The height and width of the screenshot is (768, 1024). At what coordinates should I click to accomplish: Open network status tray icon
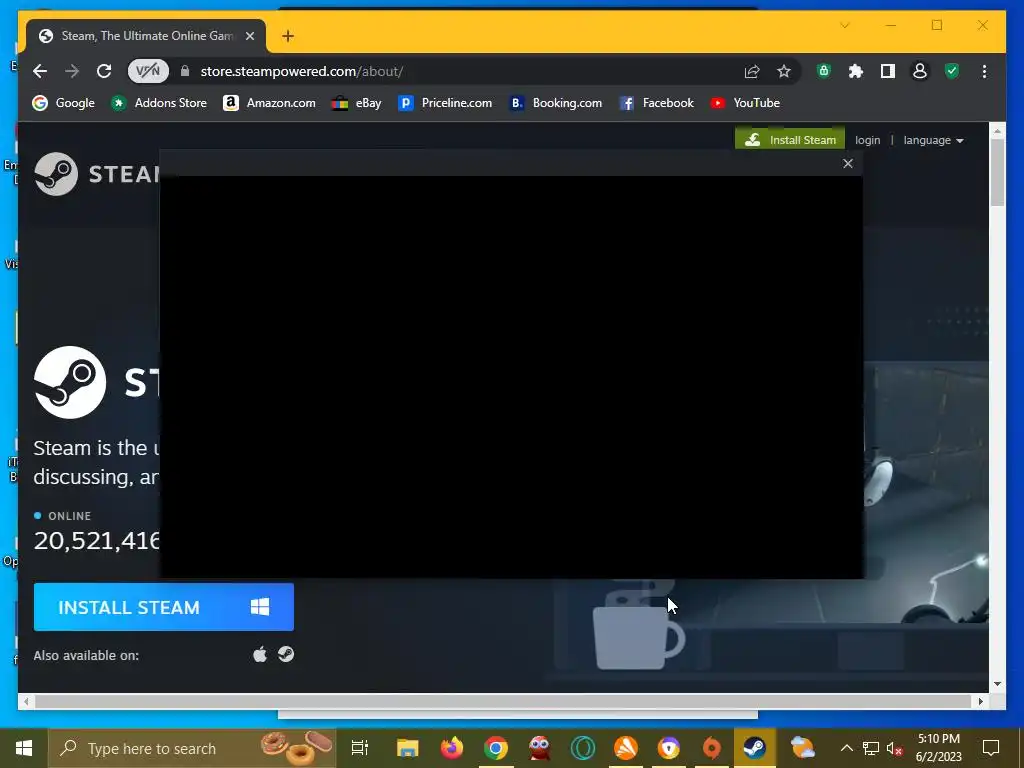tap(871, 748)
